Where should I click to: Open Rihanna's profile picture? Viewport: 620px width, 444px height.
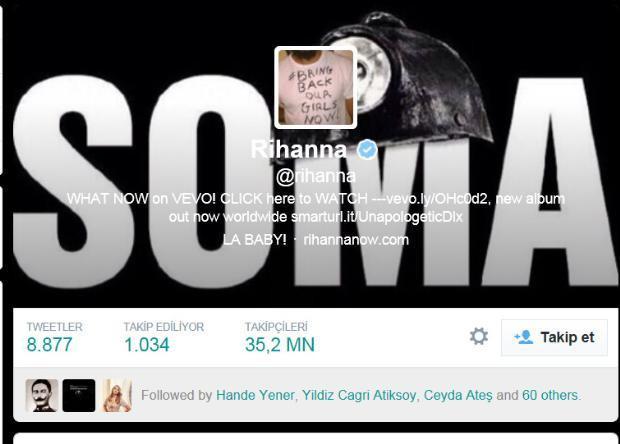(x=316, y=87)
